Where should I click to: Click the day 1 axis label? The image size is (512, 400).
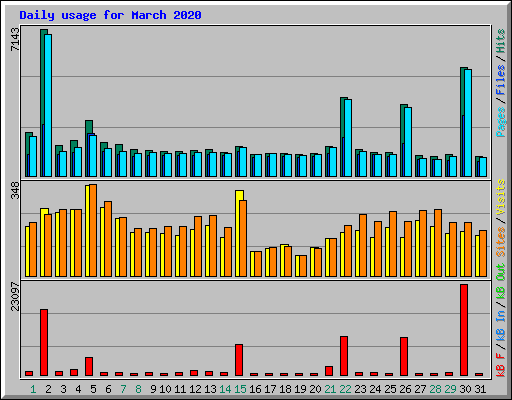(33, 389)
